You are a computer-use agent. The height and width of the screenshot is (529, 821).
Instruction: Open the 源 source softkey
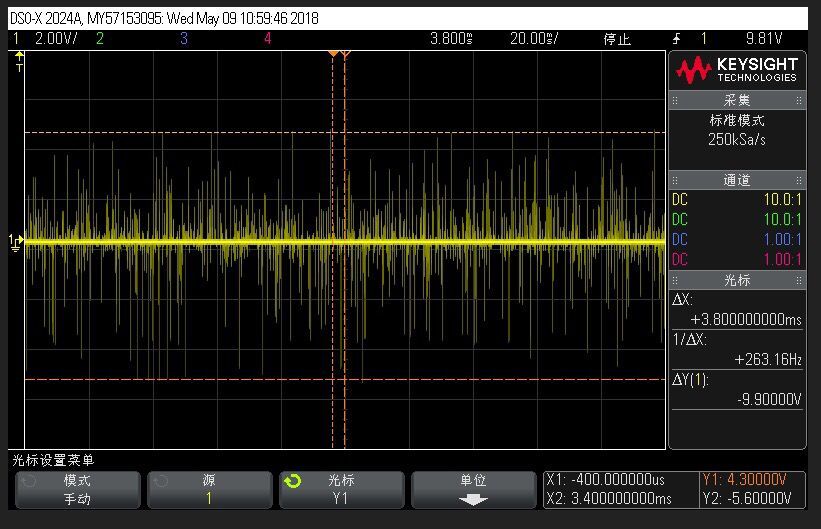[209, 490]
